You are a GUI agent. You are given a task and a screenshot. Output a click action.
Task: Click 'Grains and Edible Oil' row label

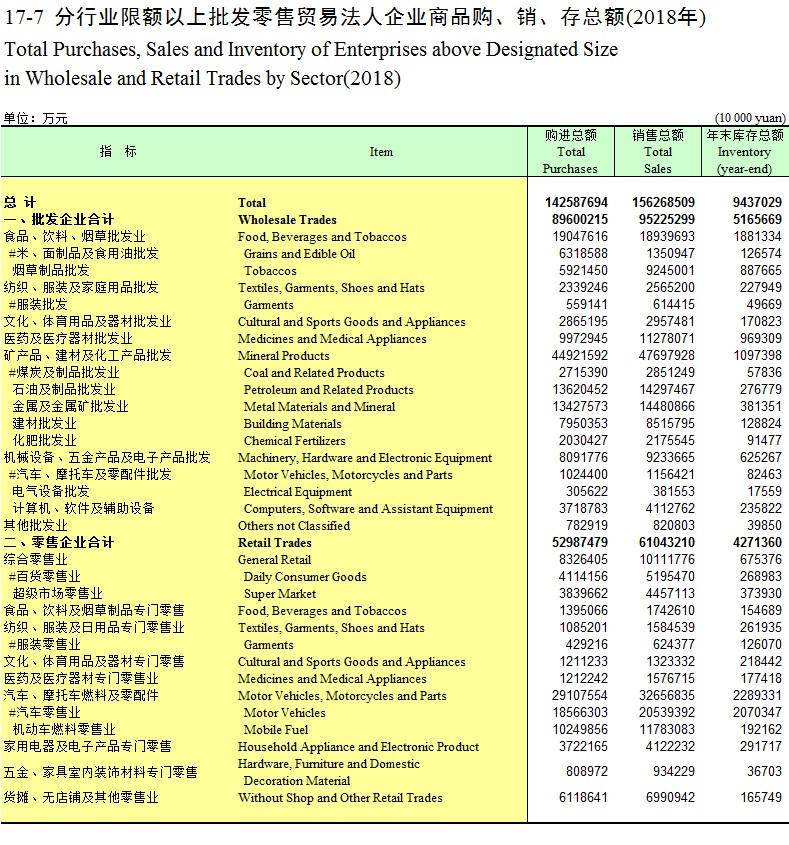[299, 254]
